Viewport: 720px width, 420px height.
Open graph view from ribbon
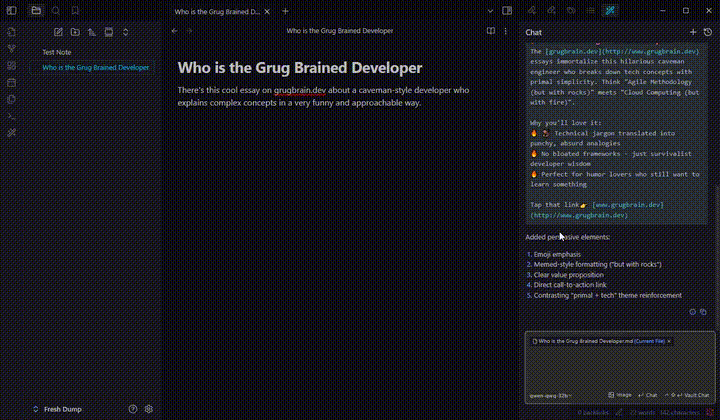(x=11, y=49)
